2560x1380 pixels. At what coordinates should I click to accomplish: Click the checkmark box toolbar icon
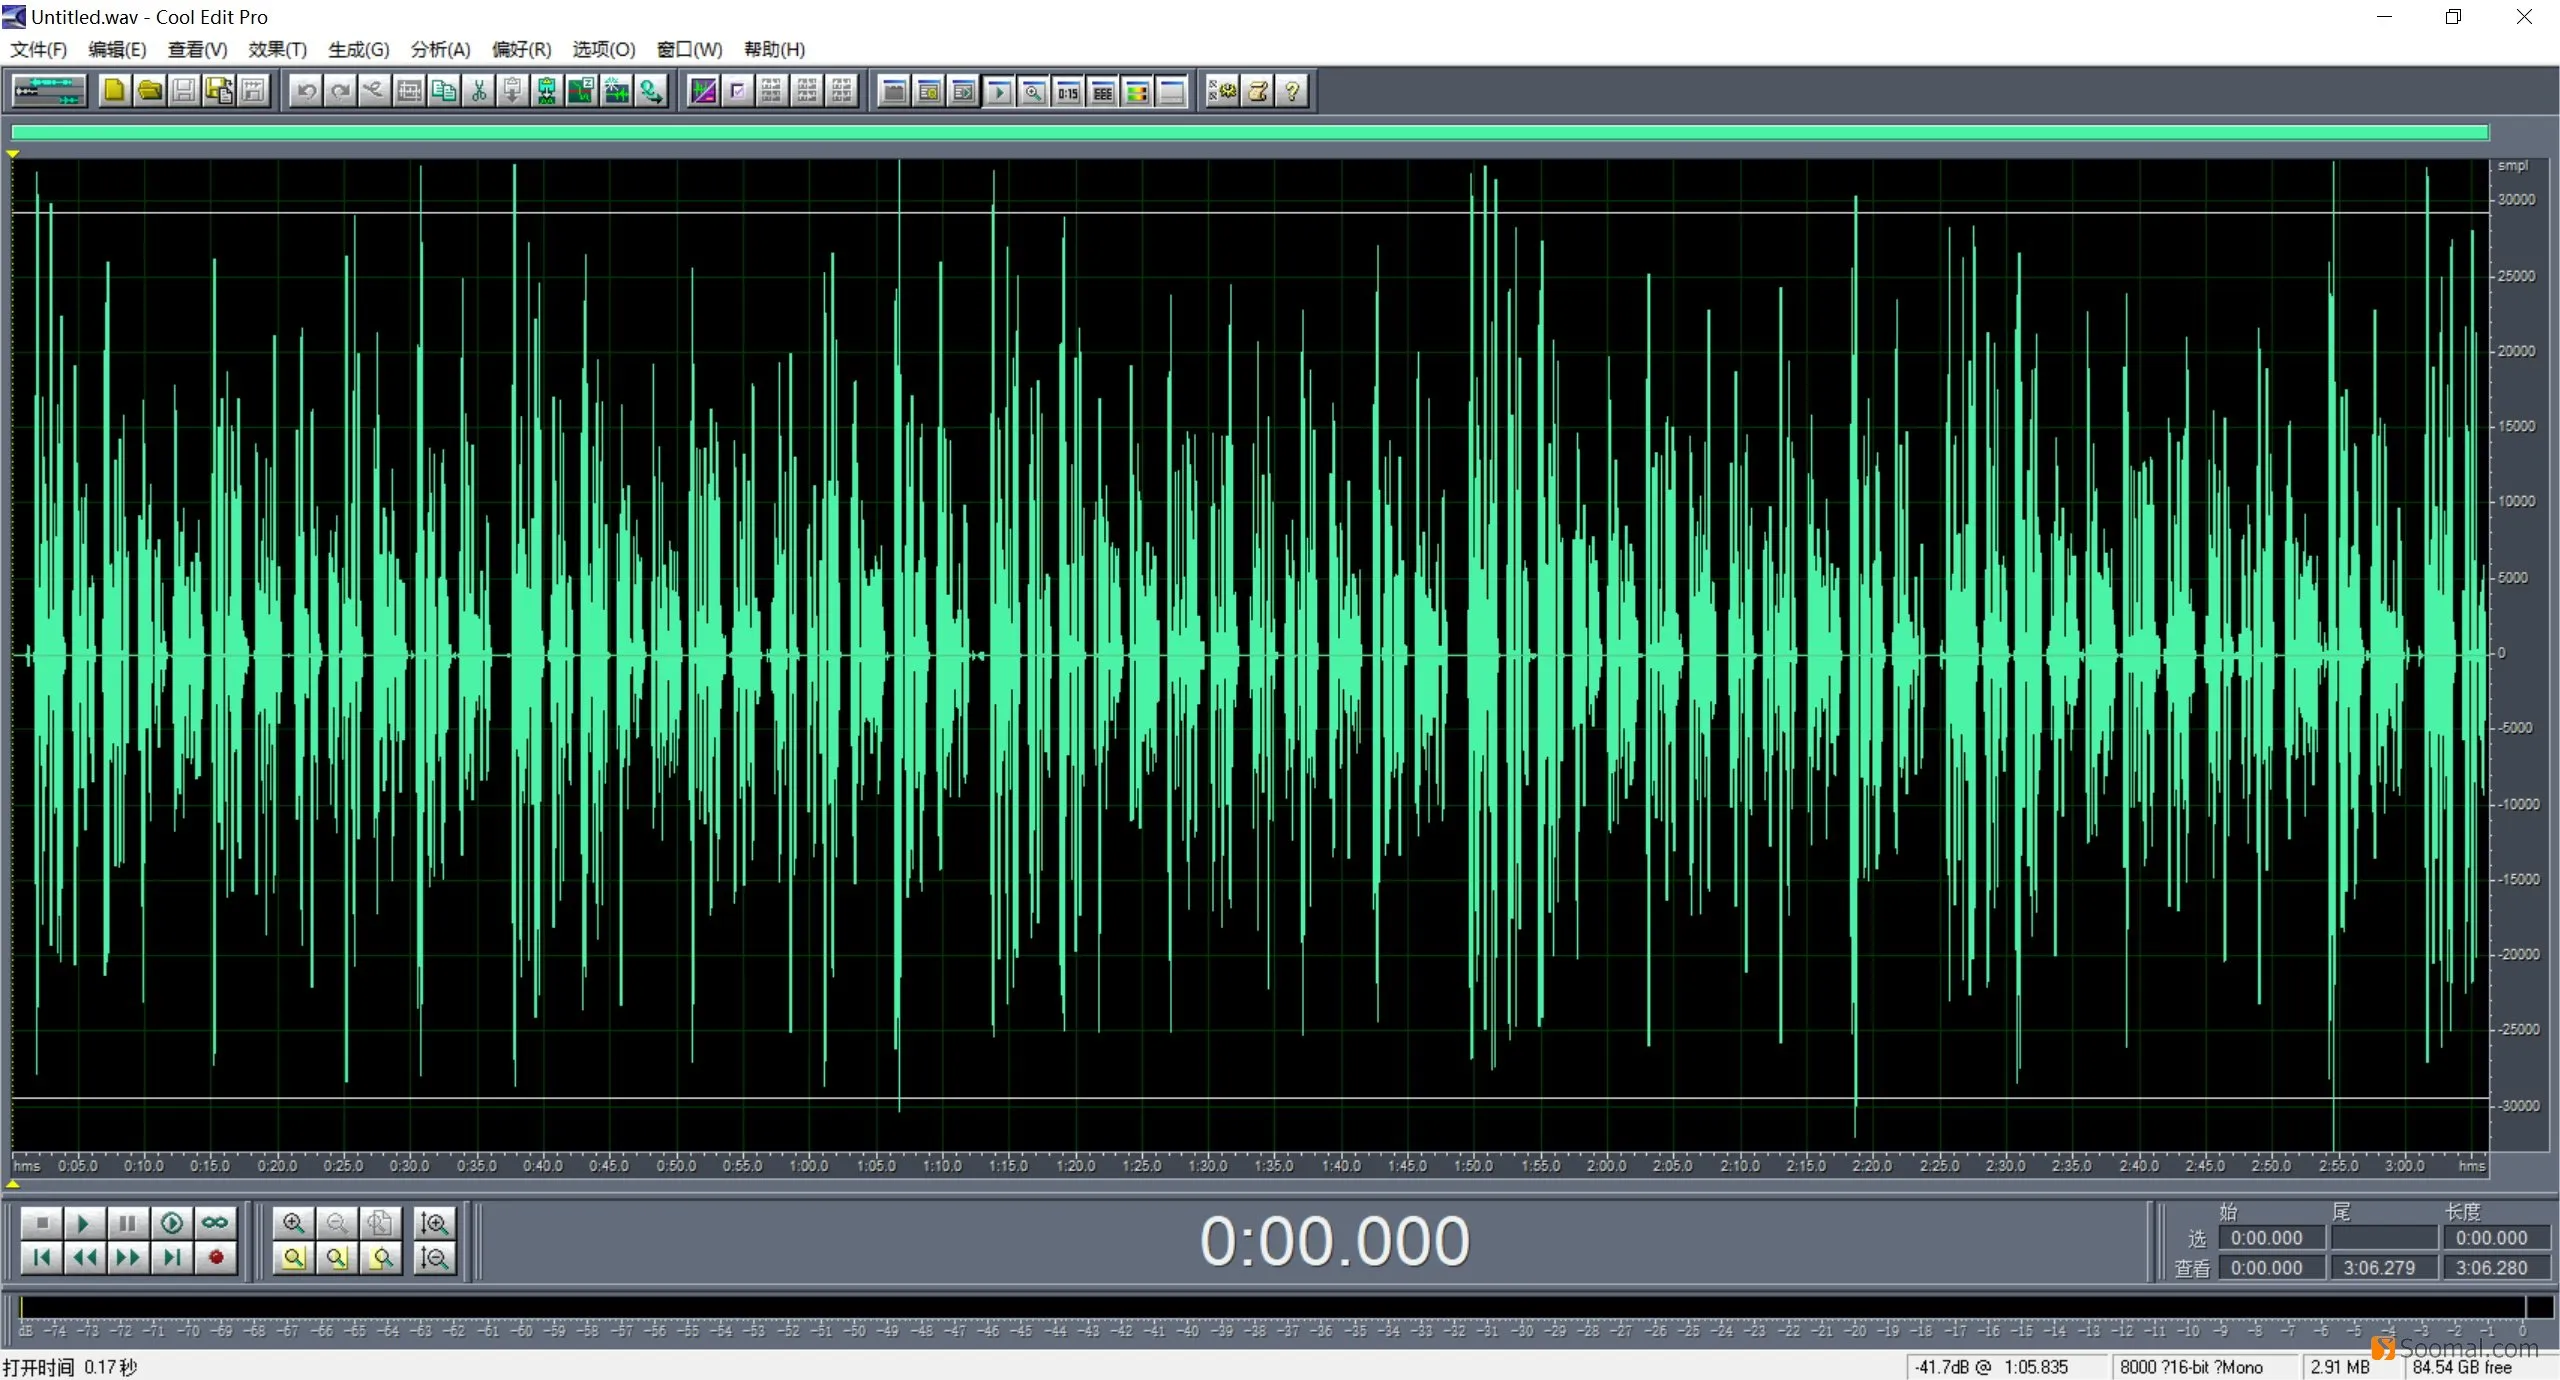click(x=738, y=91)
